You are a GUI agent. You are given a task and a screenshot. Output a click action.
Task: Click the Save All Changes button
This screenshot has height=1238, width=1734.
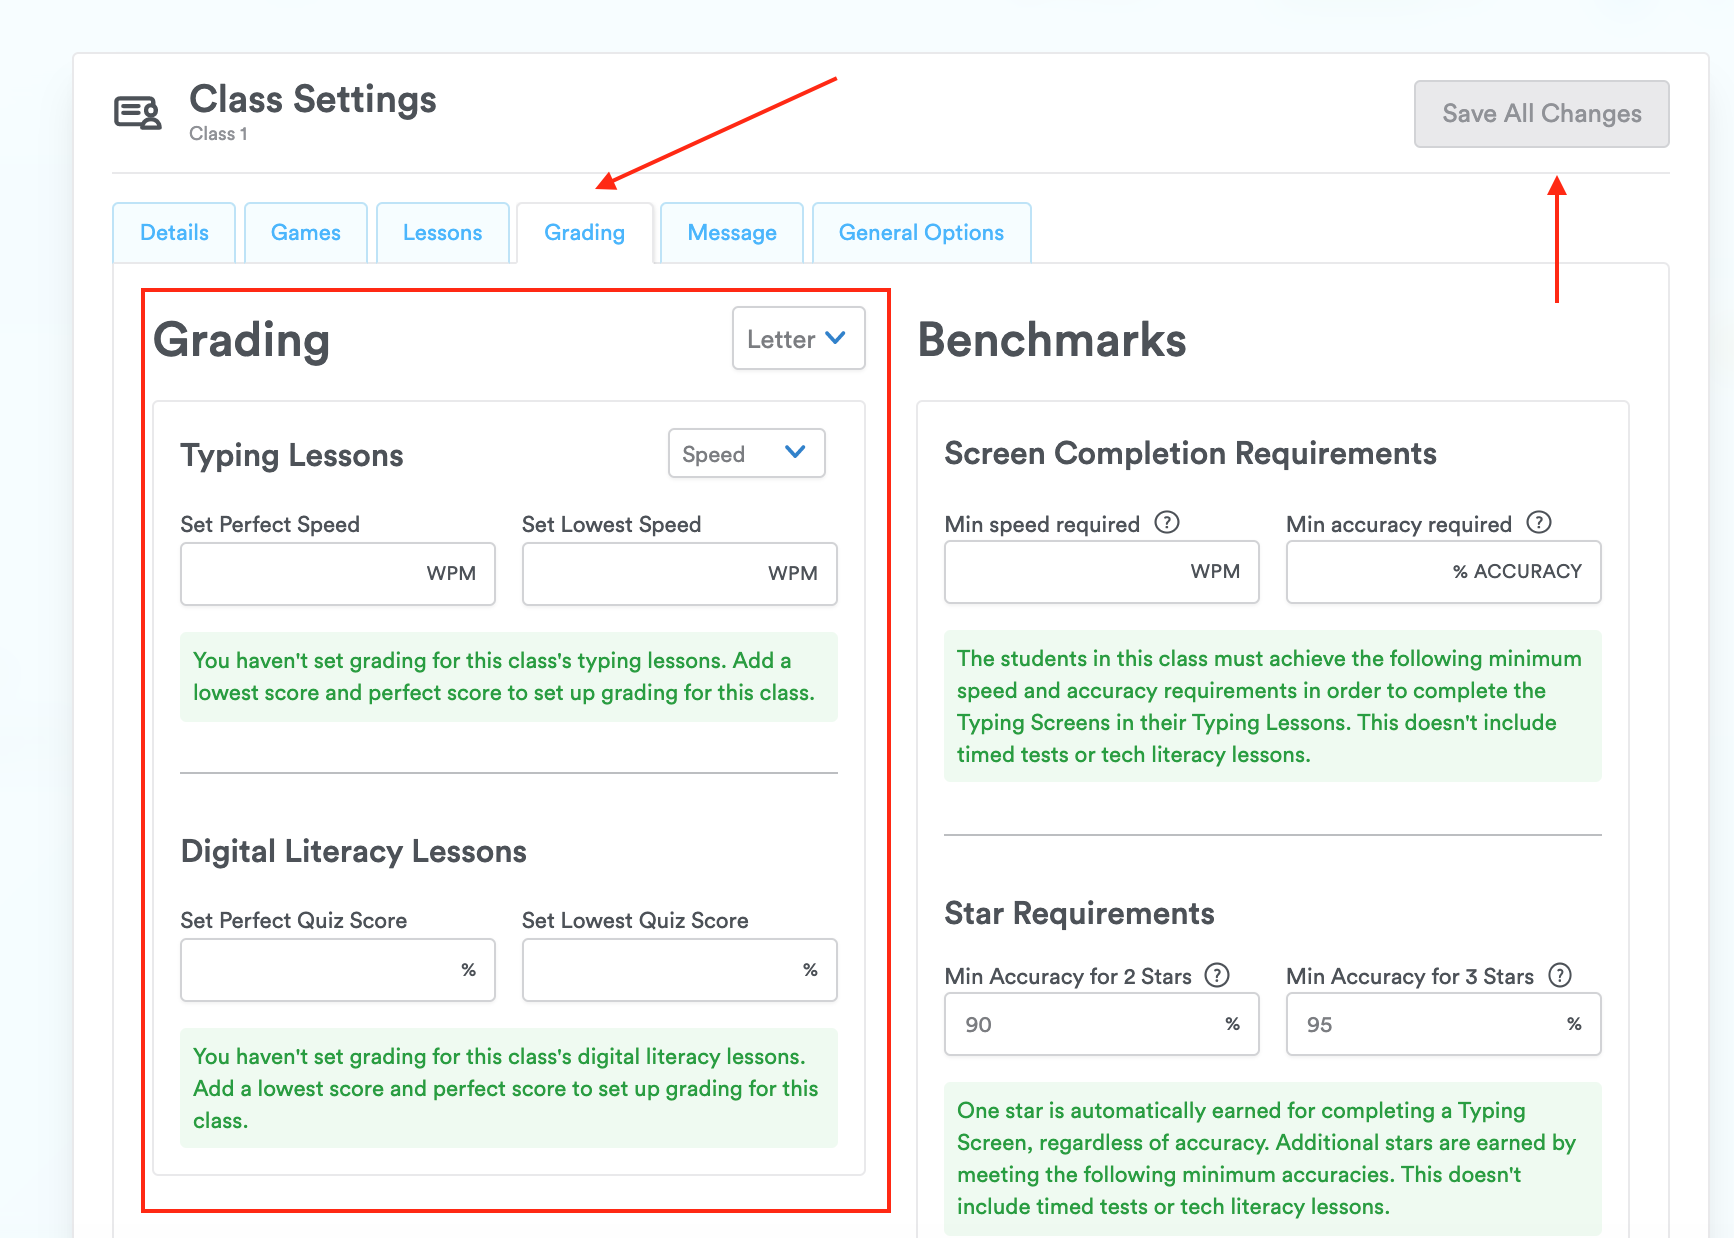click(1540, 113)
